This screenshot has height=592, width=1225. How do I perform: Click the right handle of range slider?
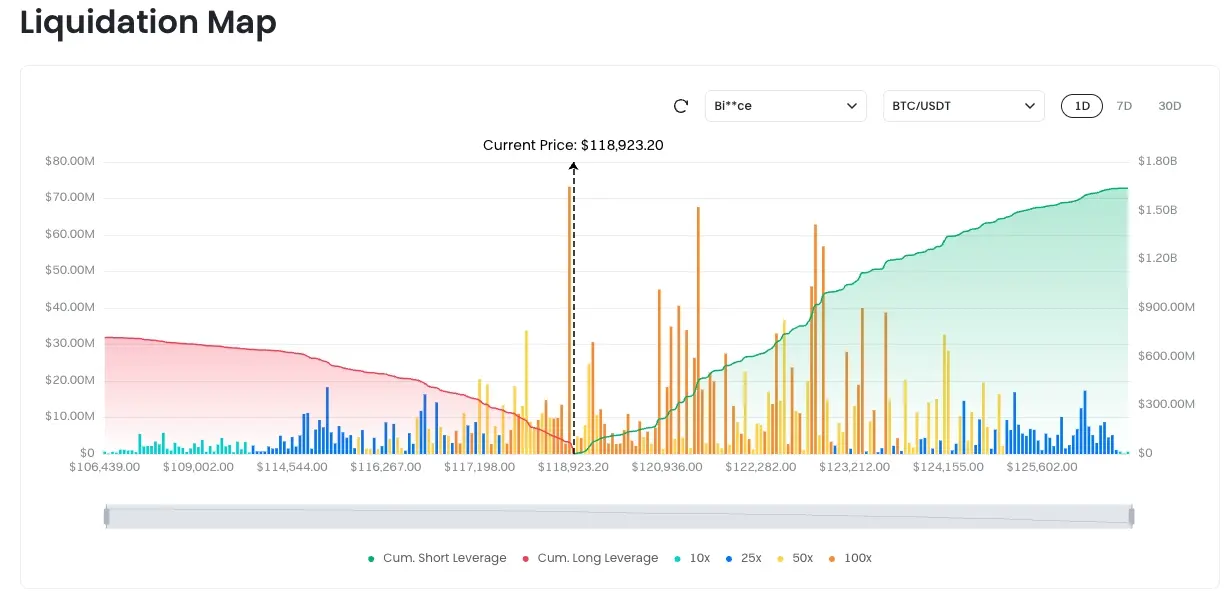tap(1132, 516)
